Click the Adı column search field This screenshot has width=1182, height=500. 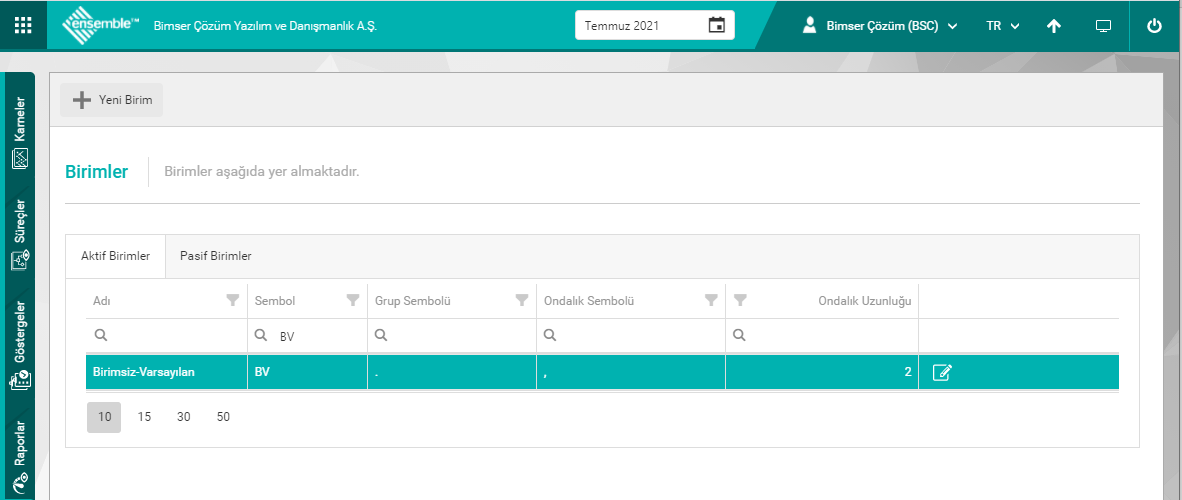(170, 335)
